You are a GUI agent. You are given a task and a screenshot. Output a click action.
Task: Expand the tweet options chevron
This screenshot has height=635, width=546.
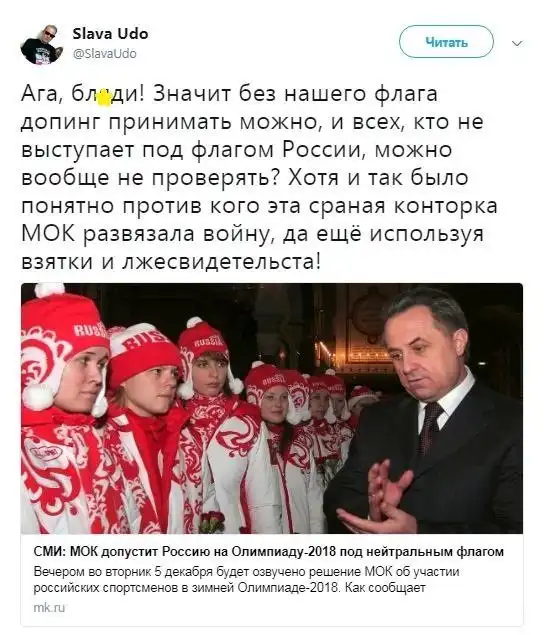(x=517, y=43)
